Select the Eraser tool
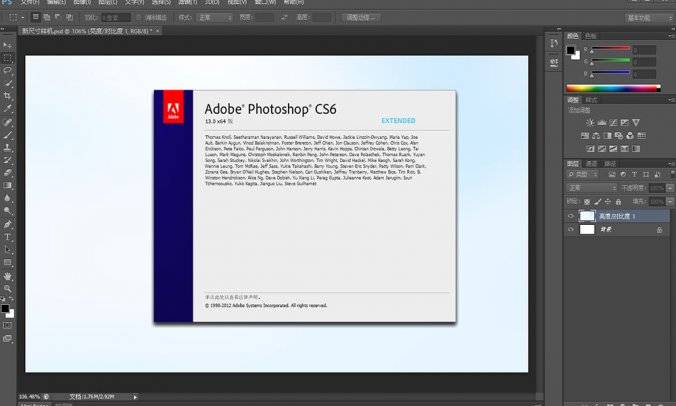The width and height of the screenshot is (676, 406). [x=7, y=173]
